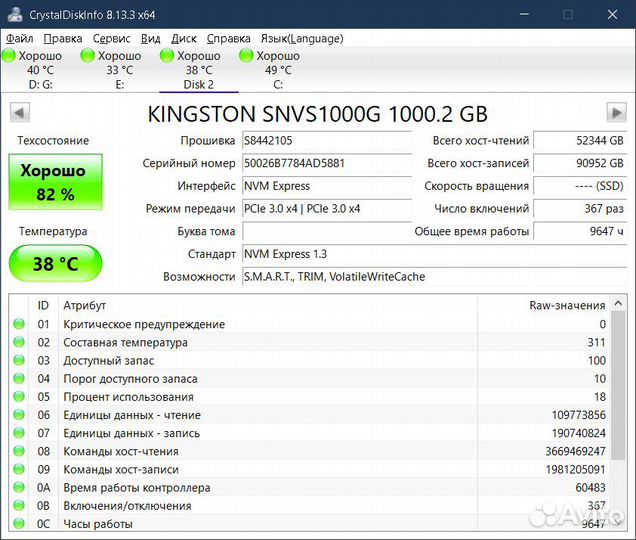
Task: Click the firmware field S8442105
Action: coord(327,141)
